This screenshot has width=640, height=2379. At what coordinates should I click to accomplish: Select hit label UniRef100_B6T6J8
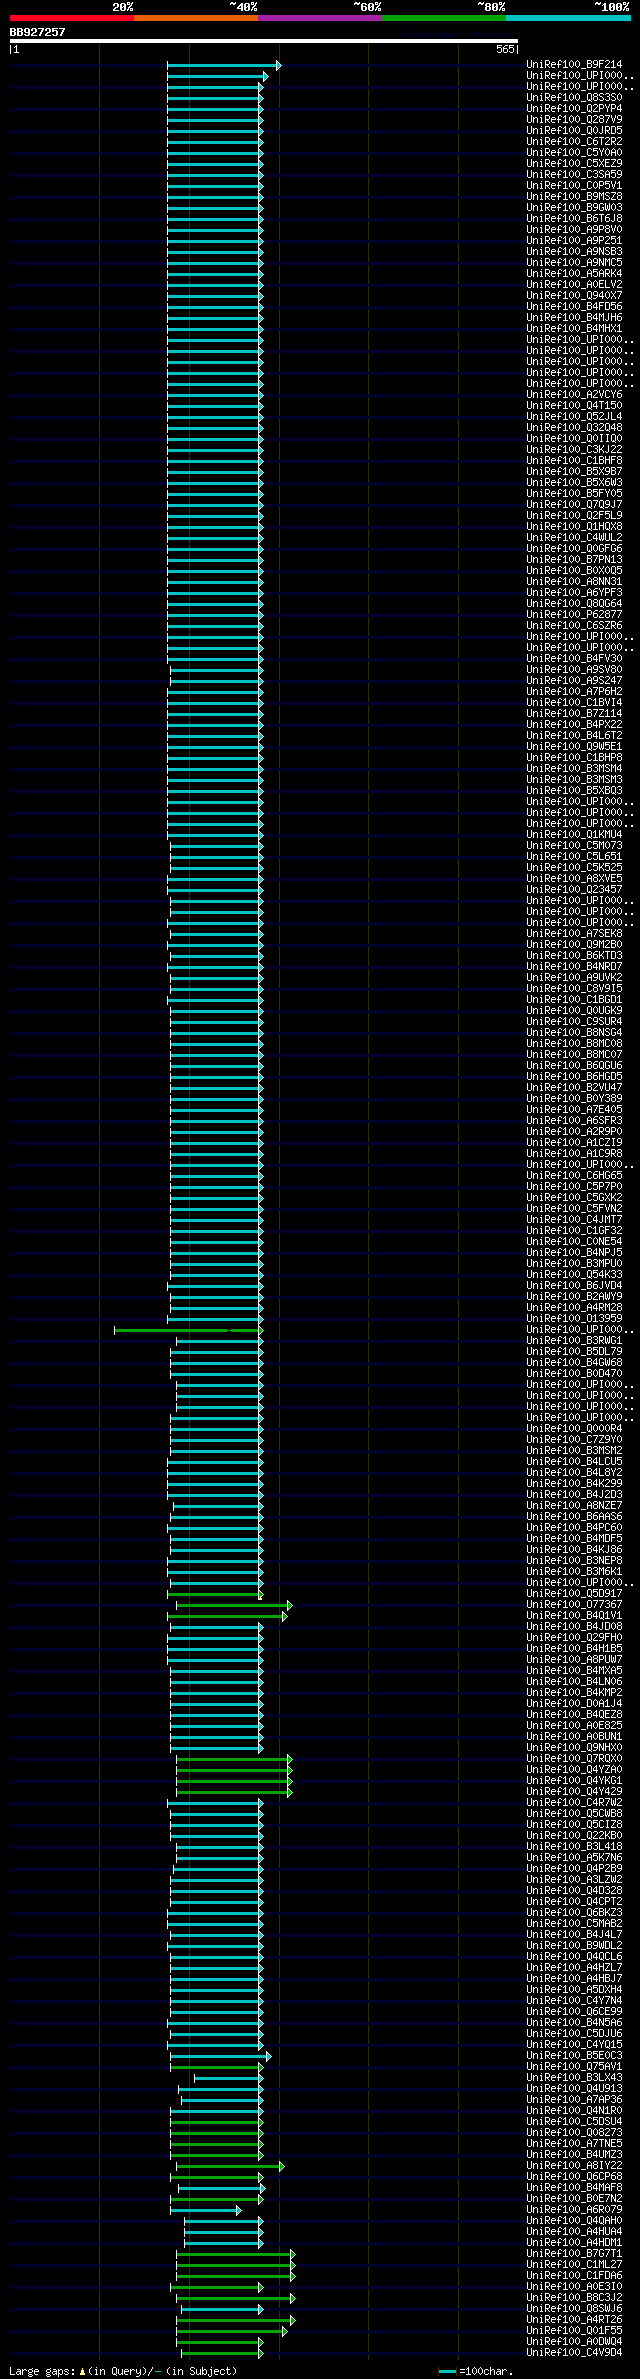coord(574,219)
